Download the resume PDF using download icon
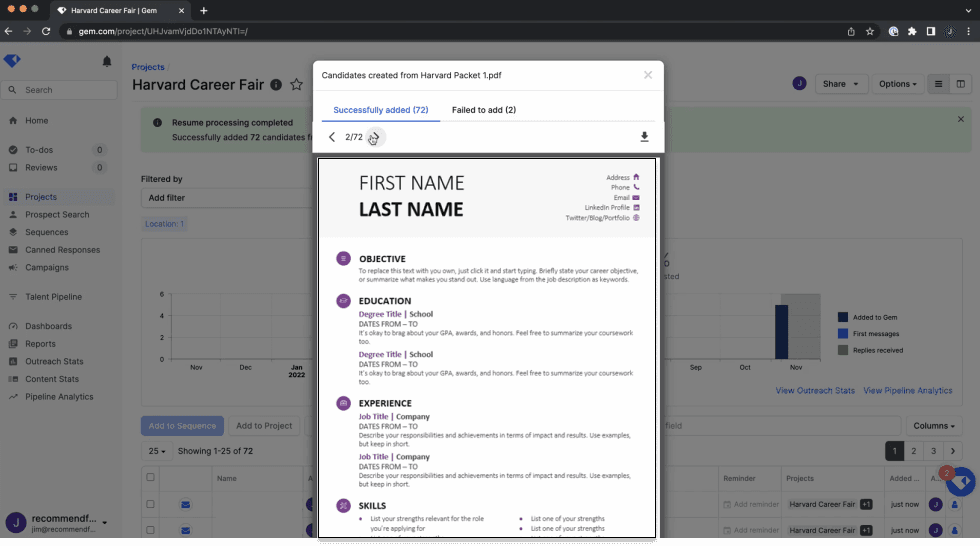The width and height of the screenshot is (980, 546). (x=644, y=137)
